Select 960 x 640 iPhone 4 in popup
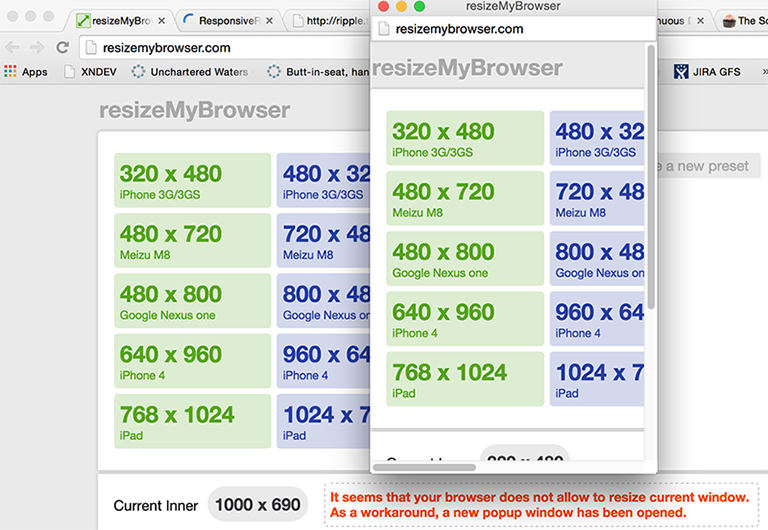This screenshot has height=530, width=768. click(x=597, y=319)
